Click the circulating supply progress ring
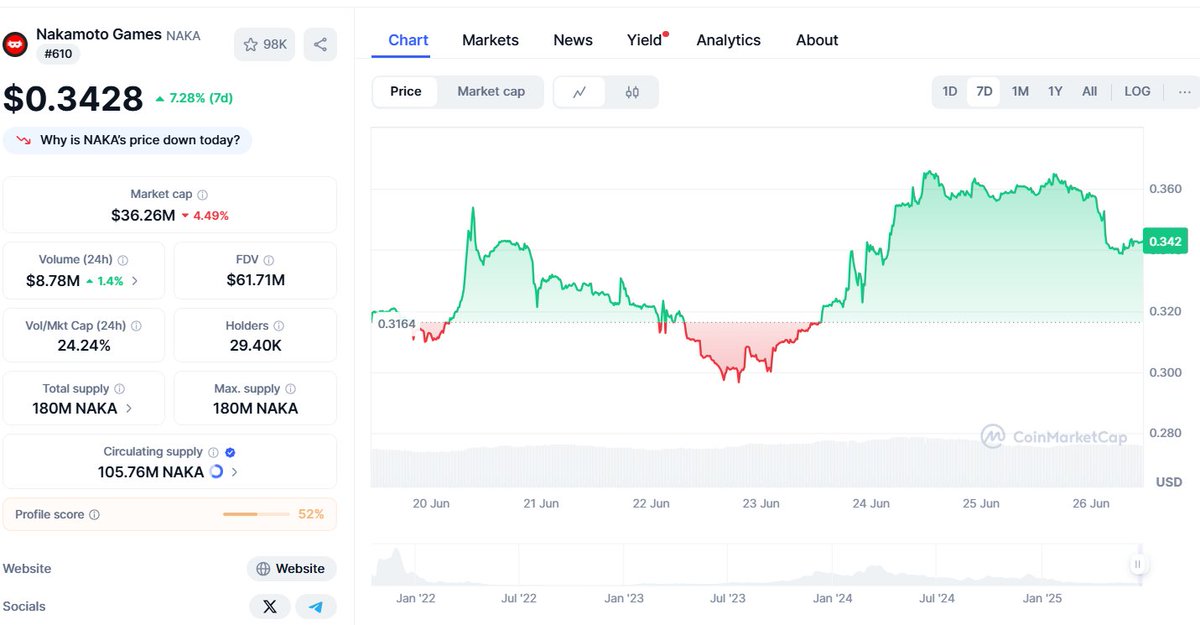The width and height of the screenshot is (1200, 625). click(x=217, y=472)
